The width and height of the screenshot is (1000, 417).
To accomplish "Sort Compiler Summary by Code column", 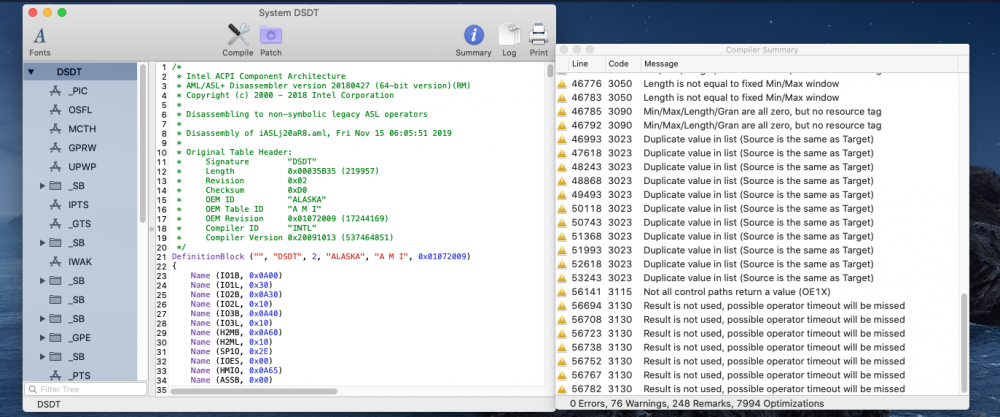I will [x=622, y=64].
